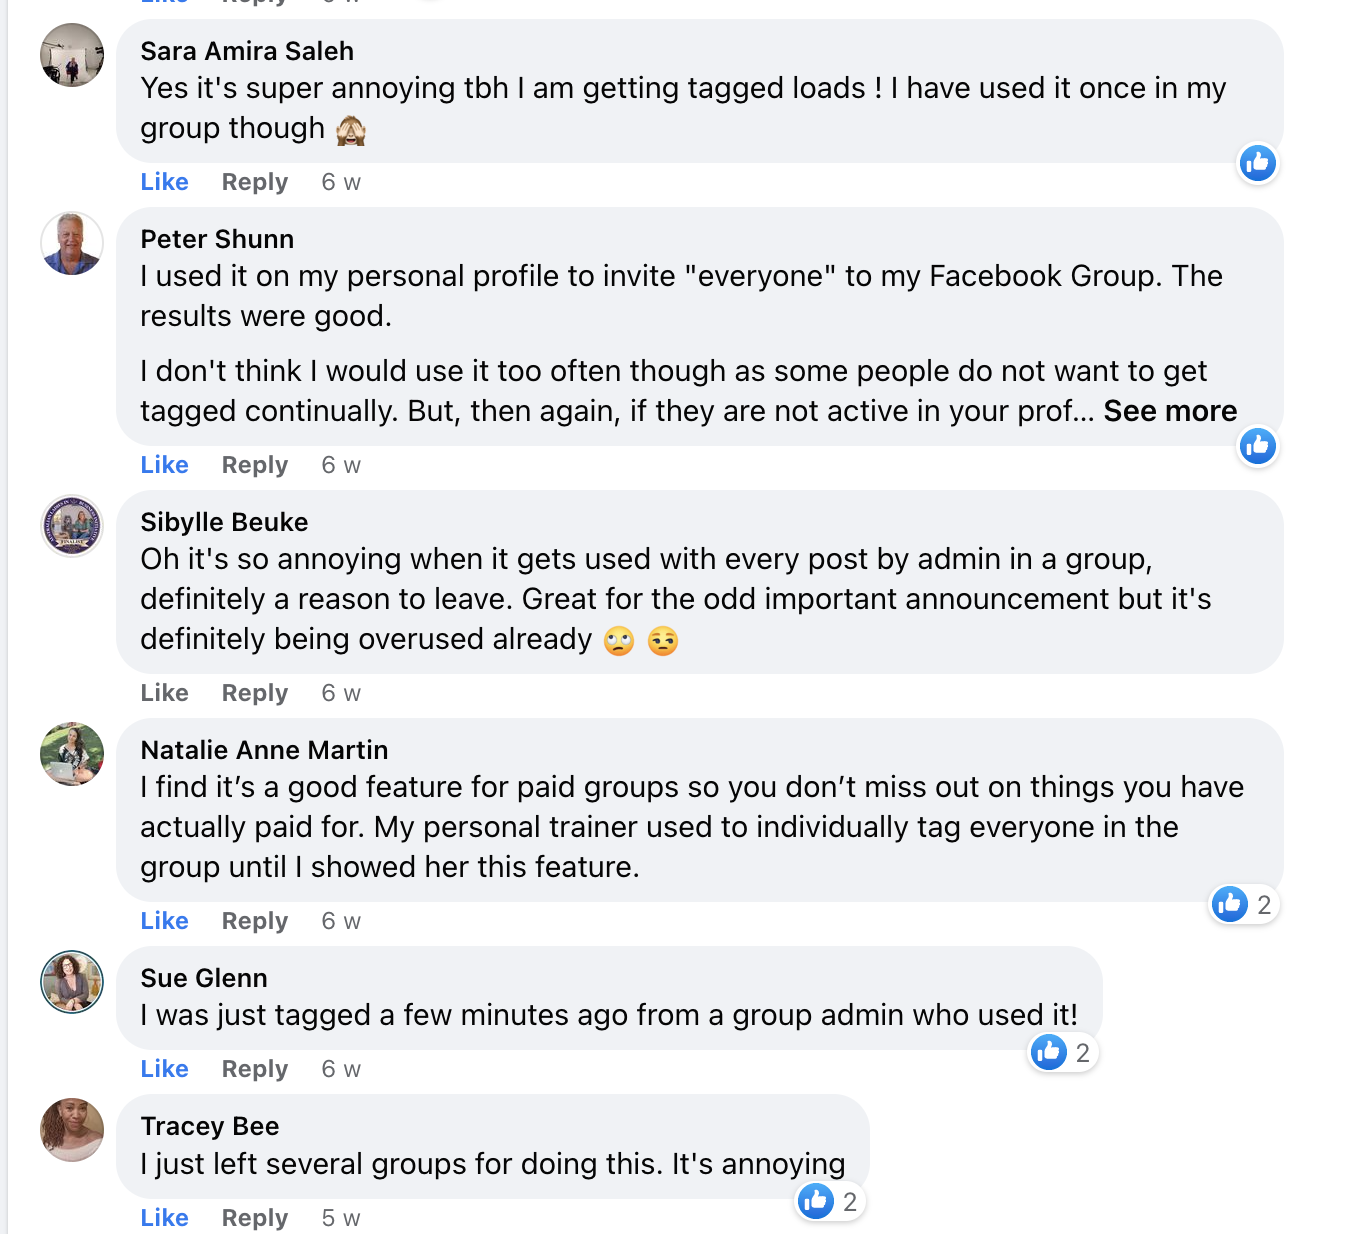Like Sibylle Beuke's comment
Image resolution: width=1360 pixels, height=1234 pixels.
tap(164, 693)
